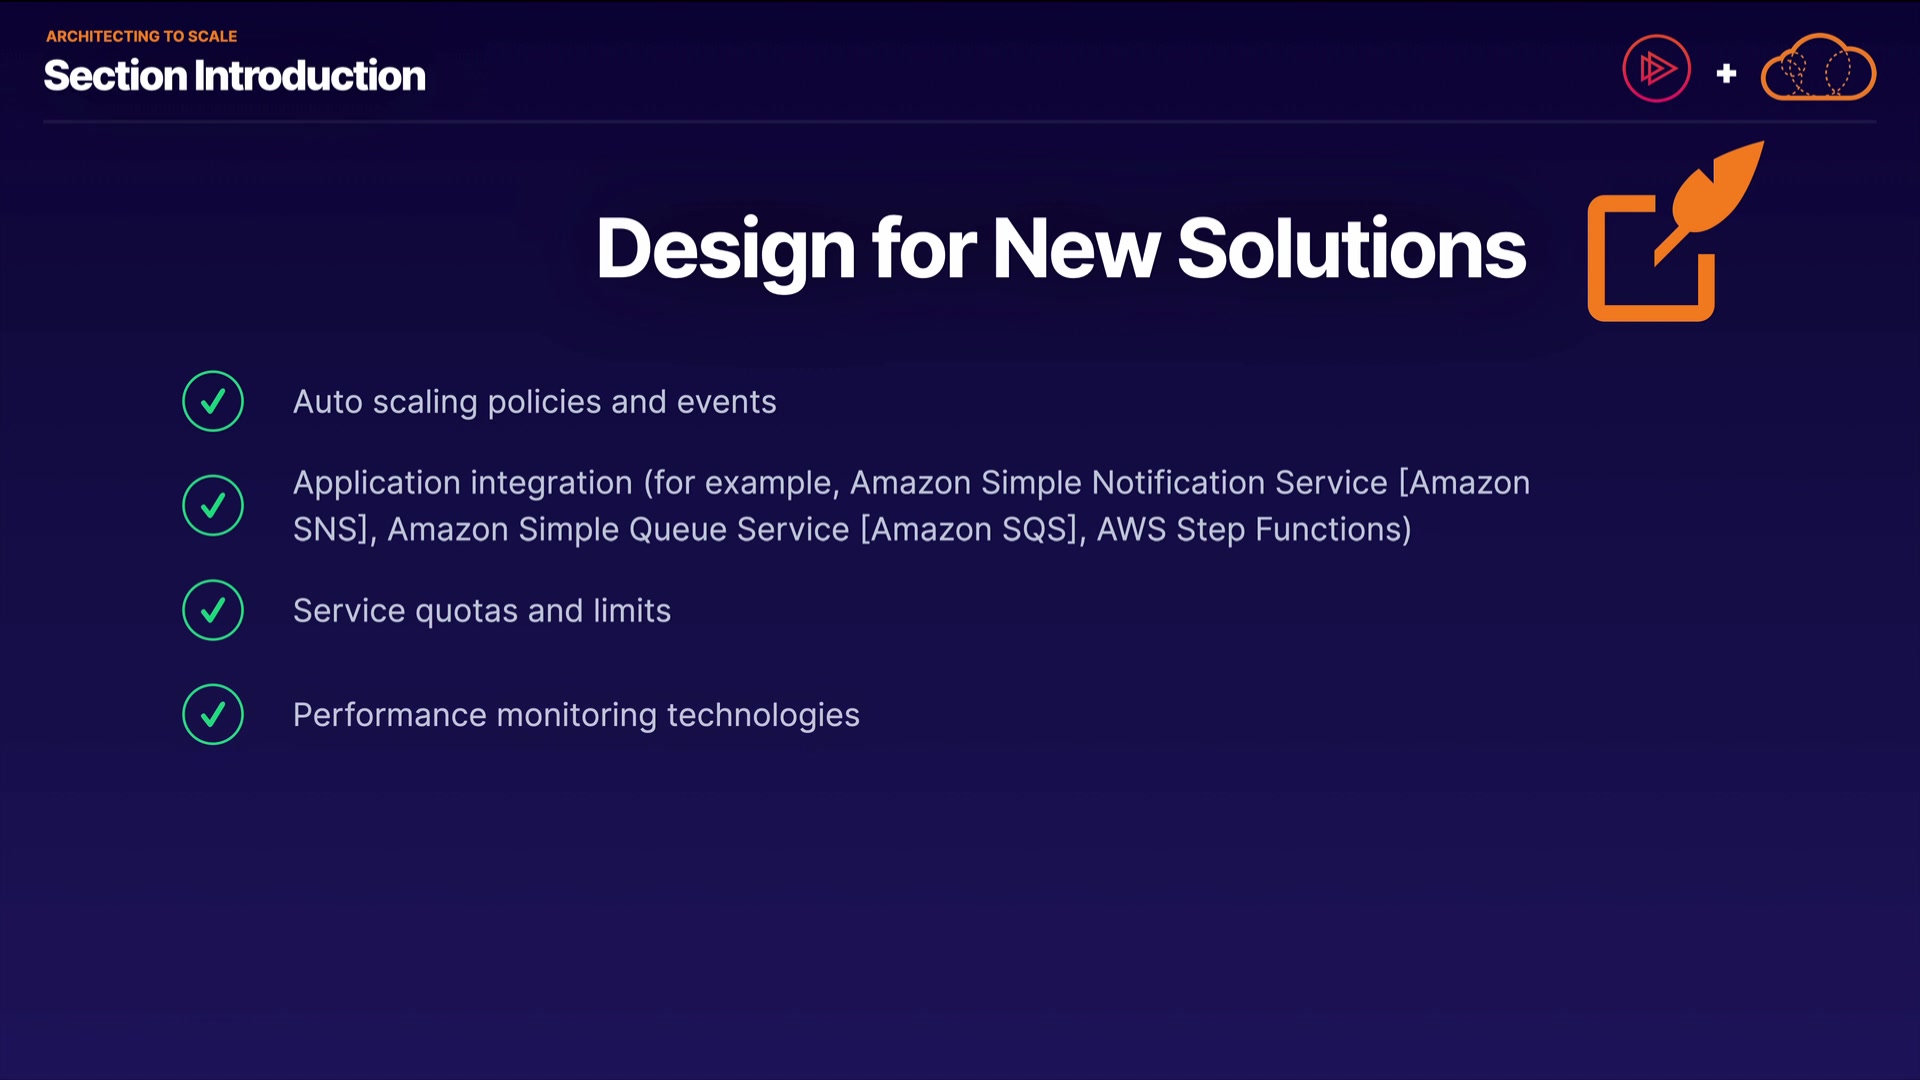Image resolution: width=1920 pixels, height=1080 pixels.
Task: Click the Amazon Simple Queue Service text
Action: [618, 529]
